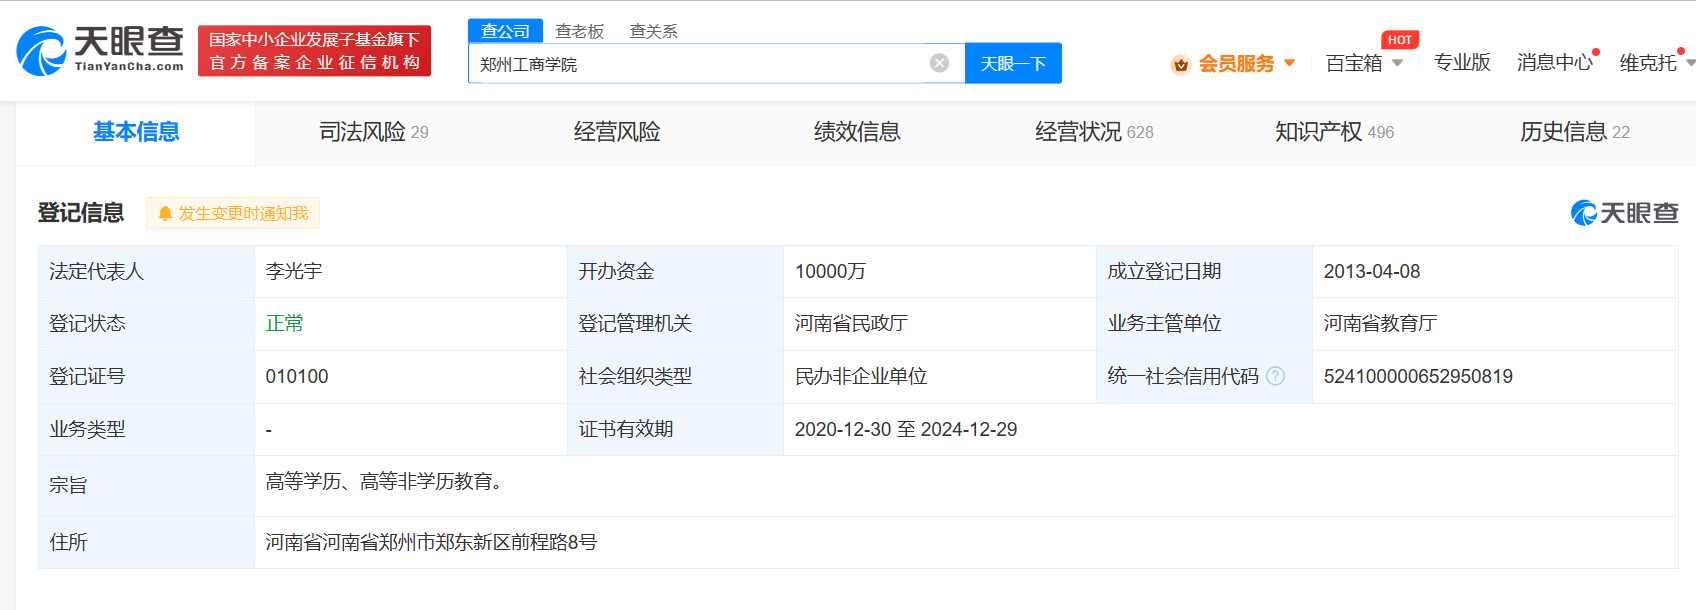Image resolution: width=1696 pixels, height=610 pixels.
Task: Click the 登记状态 value 正常
Action: [284, 323]
